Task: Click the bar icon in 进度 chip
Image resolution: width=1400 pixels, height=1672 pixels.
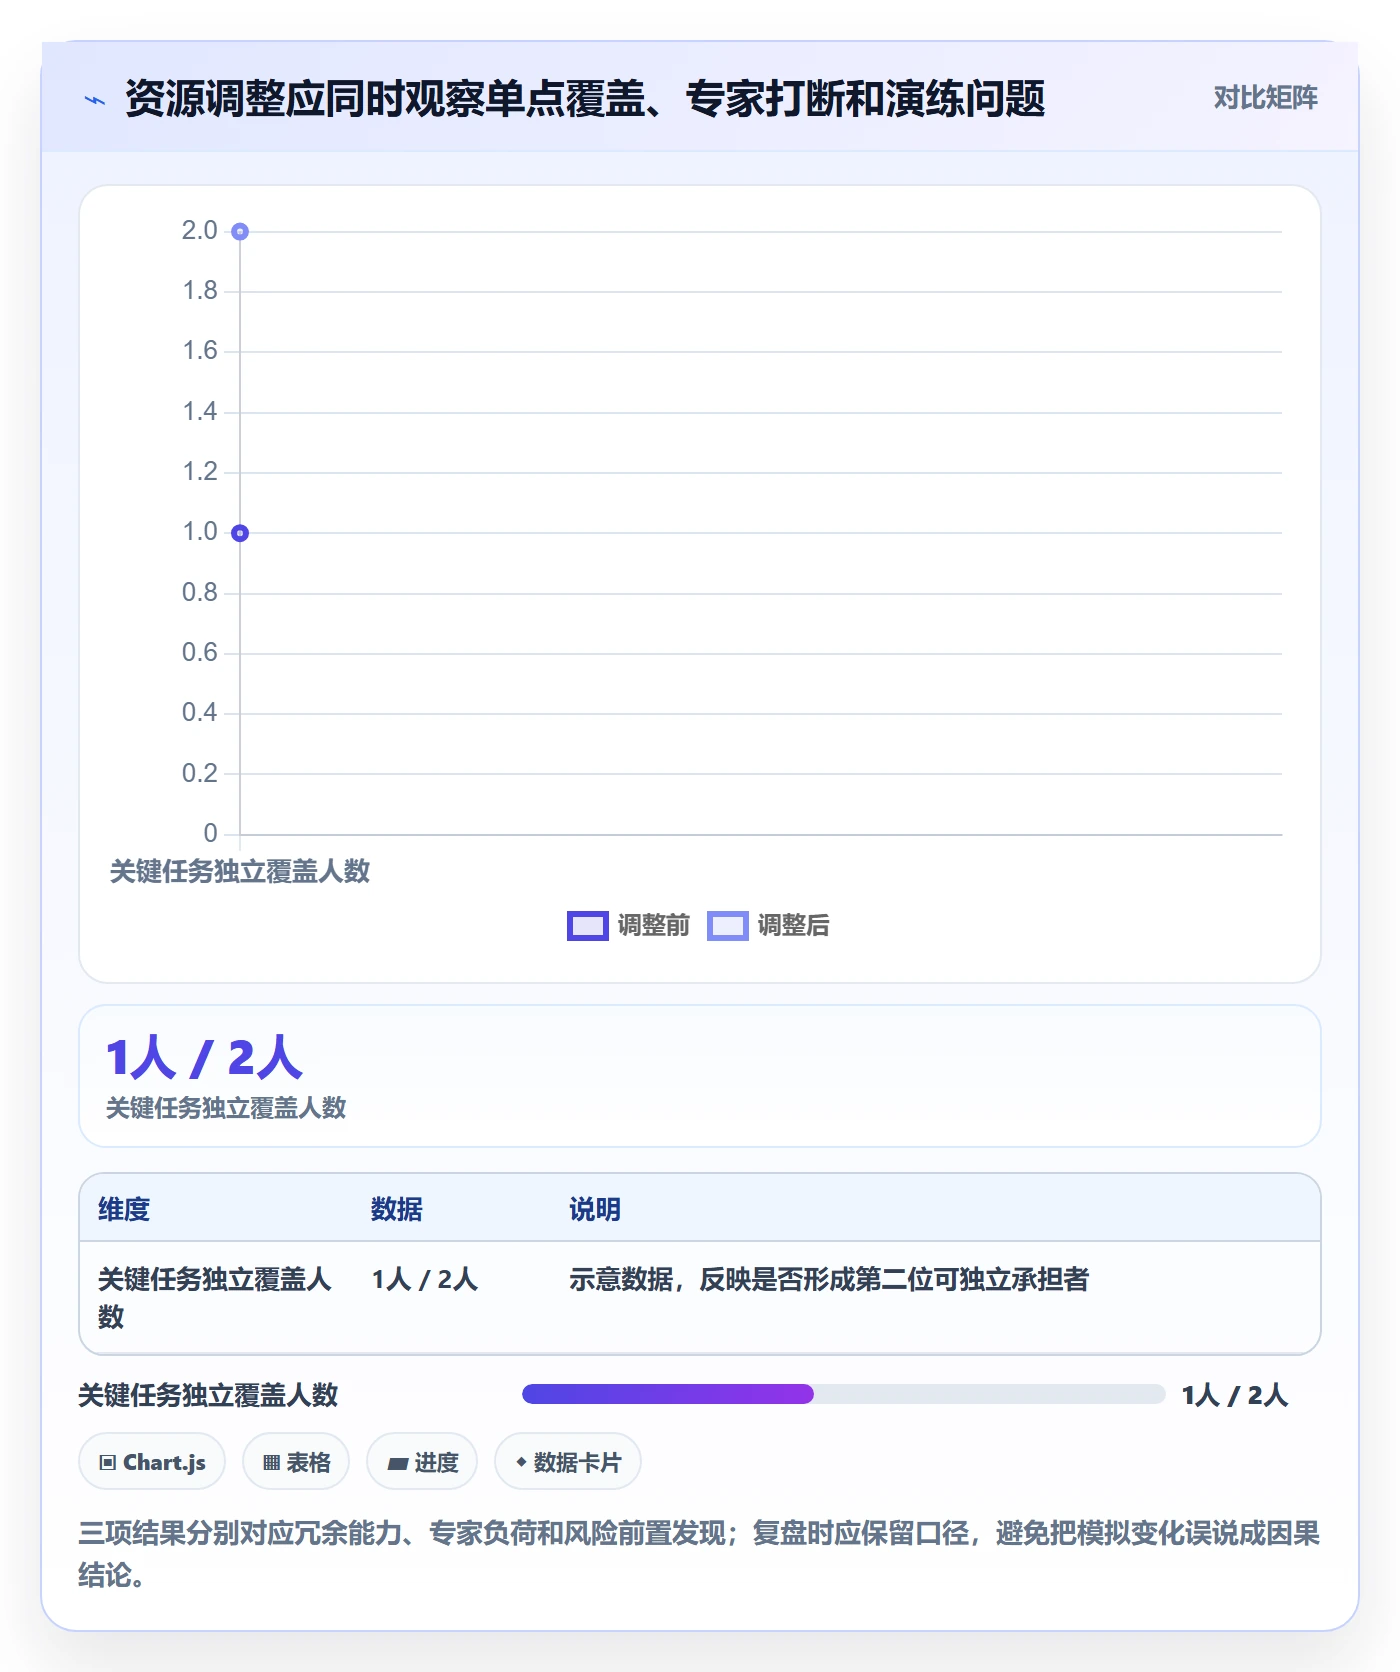Action: coord(398,1464)
